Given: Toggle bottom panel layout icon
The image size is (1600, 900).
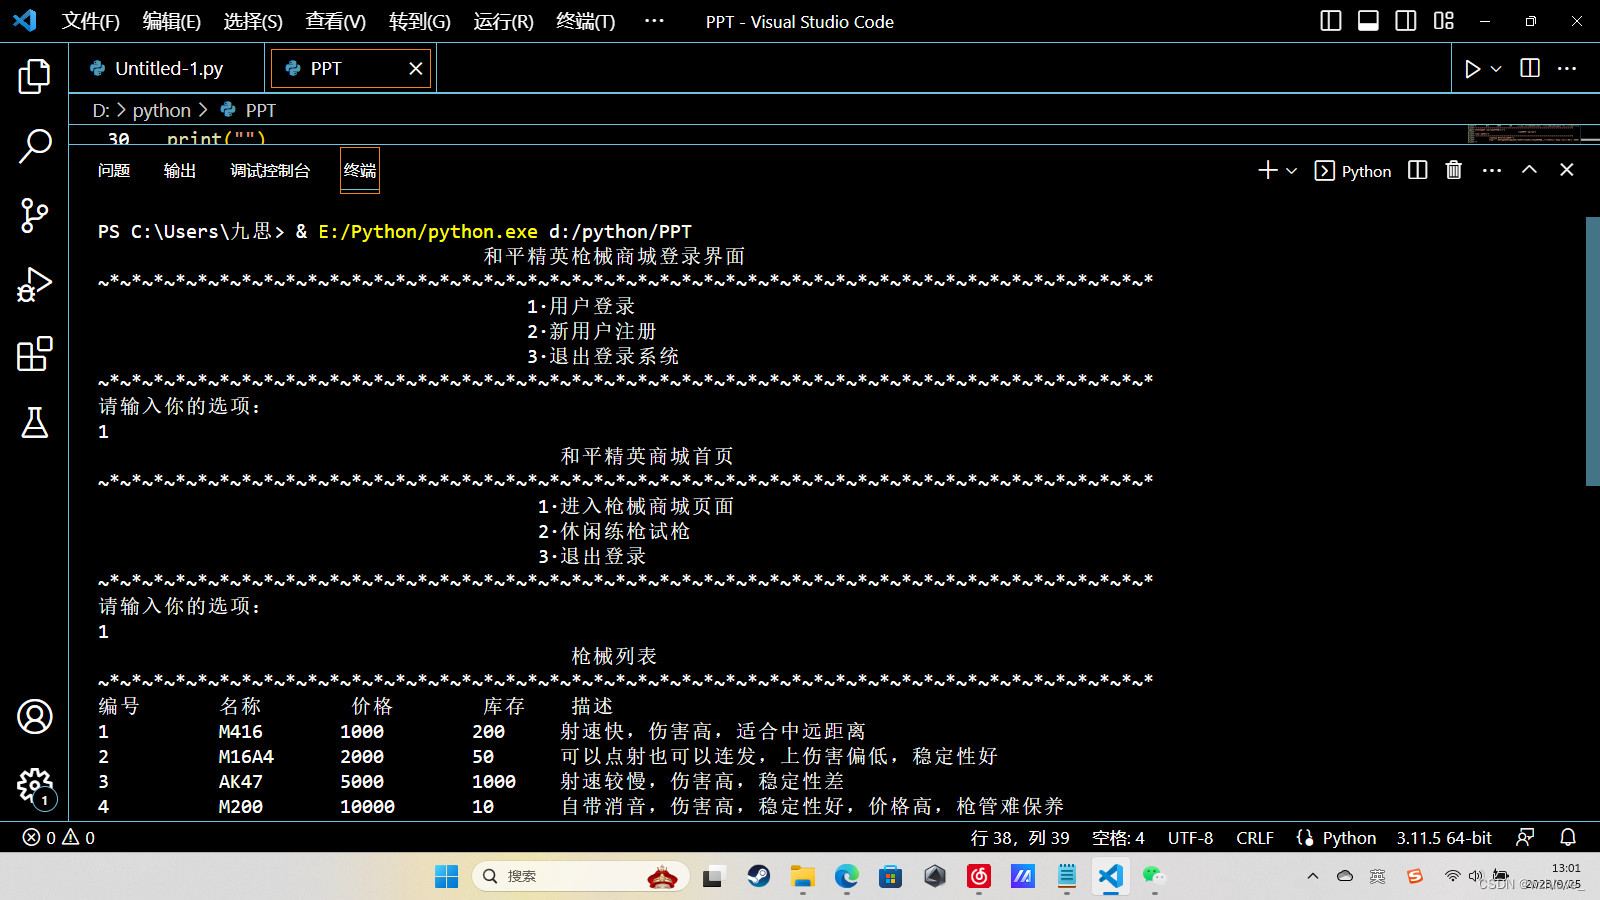Looking at the screenshot, I should point(1368,21).
